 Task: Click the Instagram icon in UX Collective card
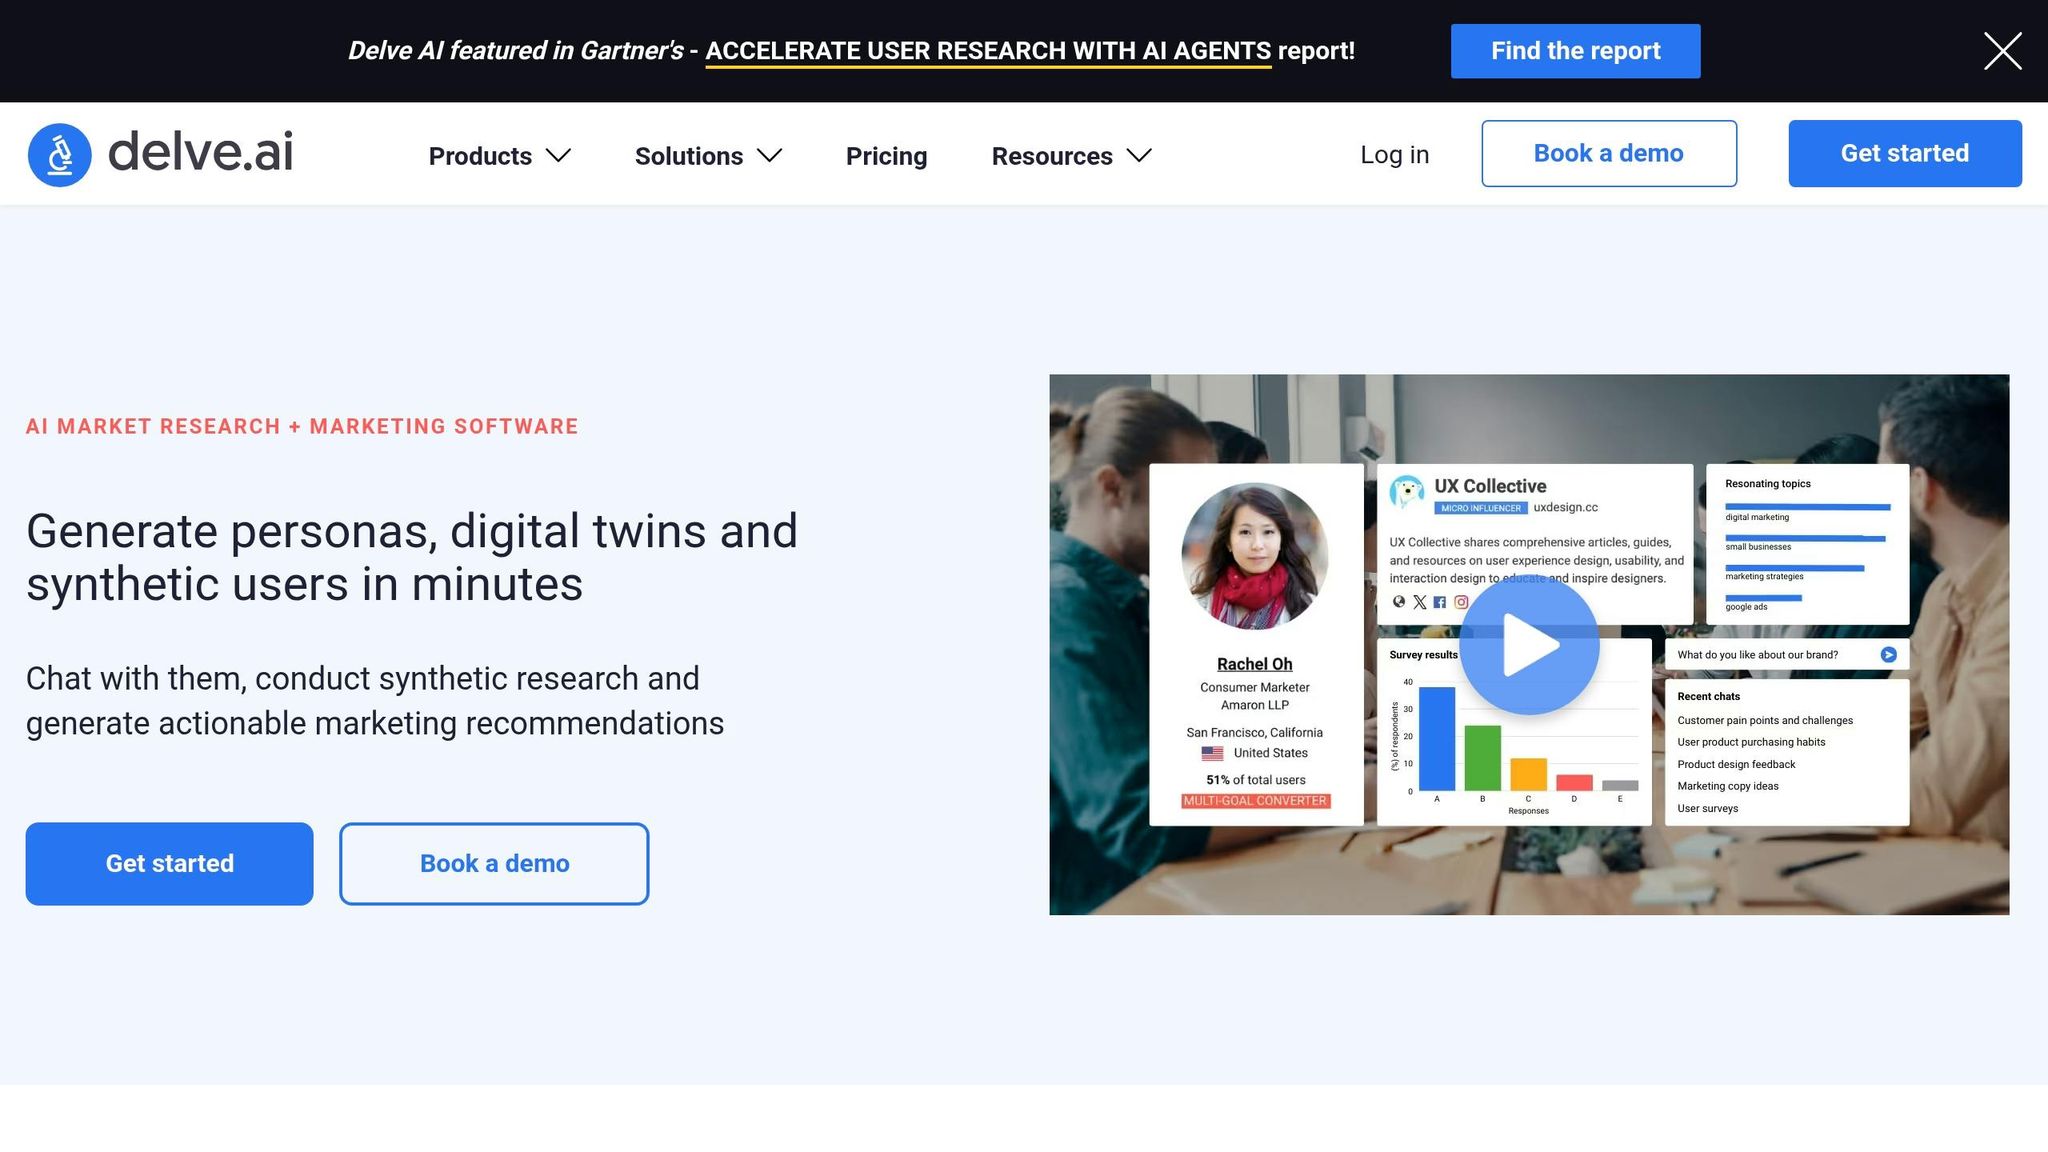pos(1461,602)
